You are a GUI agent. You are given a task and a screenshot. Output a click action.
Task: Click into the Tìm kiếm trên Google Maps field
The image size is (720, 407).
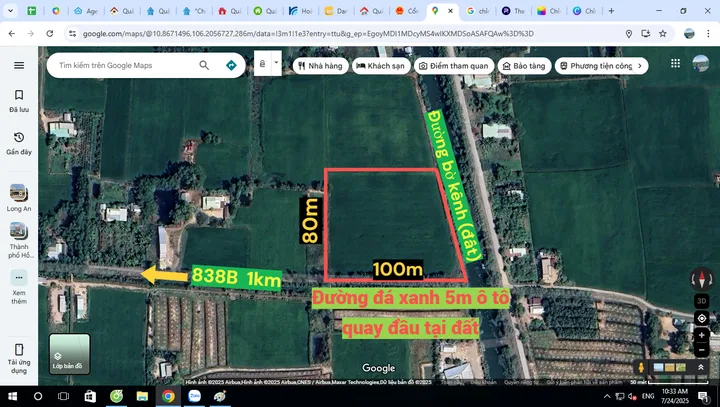click(124, 65)
